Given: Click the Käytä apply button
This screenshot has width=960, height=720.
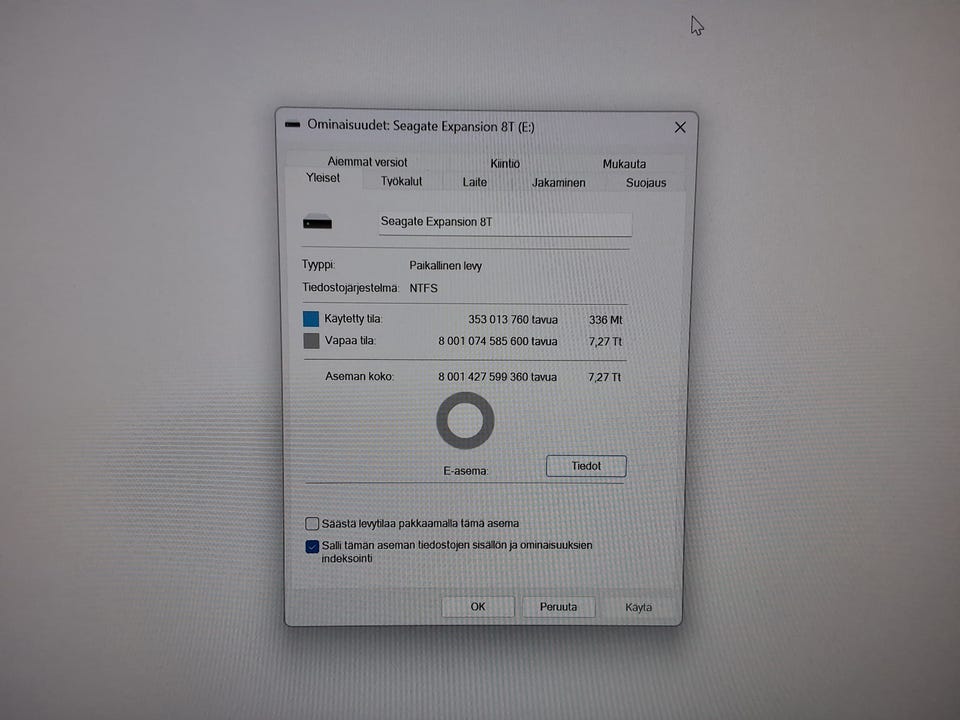Looking at the screenshot, I should (638, 607).
